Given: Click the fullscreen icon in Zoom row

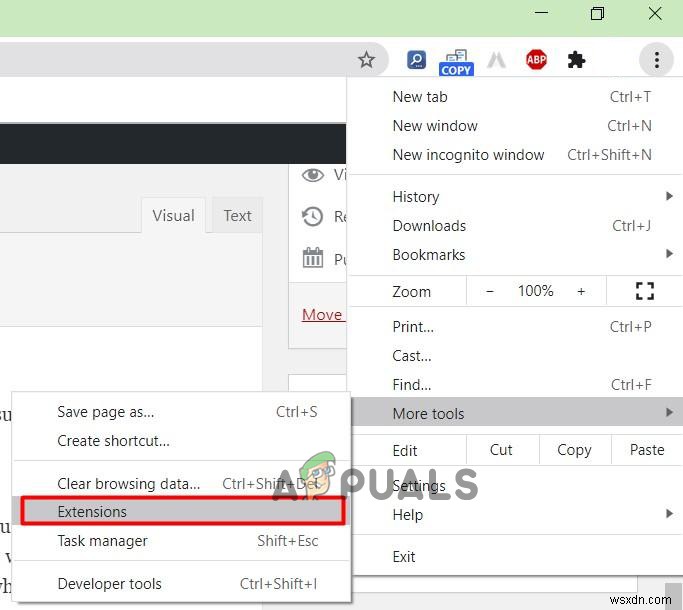Looking at the screenshot, I should pyautogui.click(x=645, y=291).
